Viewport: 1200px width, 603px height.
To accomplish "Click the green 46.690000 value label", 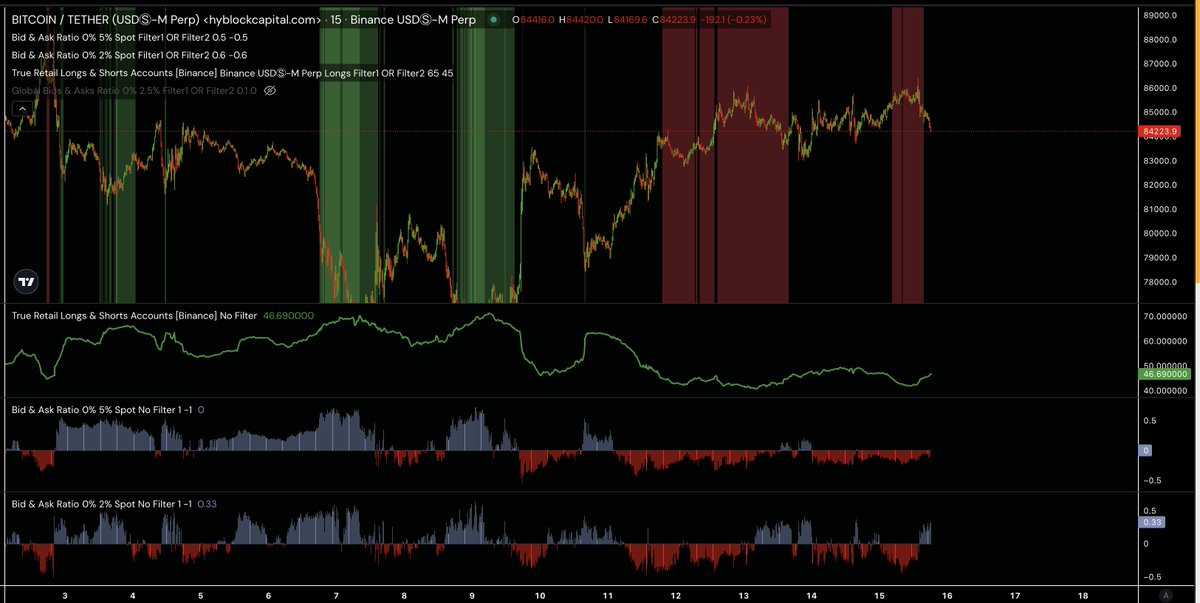I will click(x=1166, y=373).
